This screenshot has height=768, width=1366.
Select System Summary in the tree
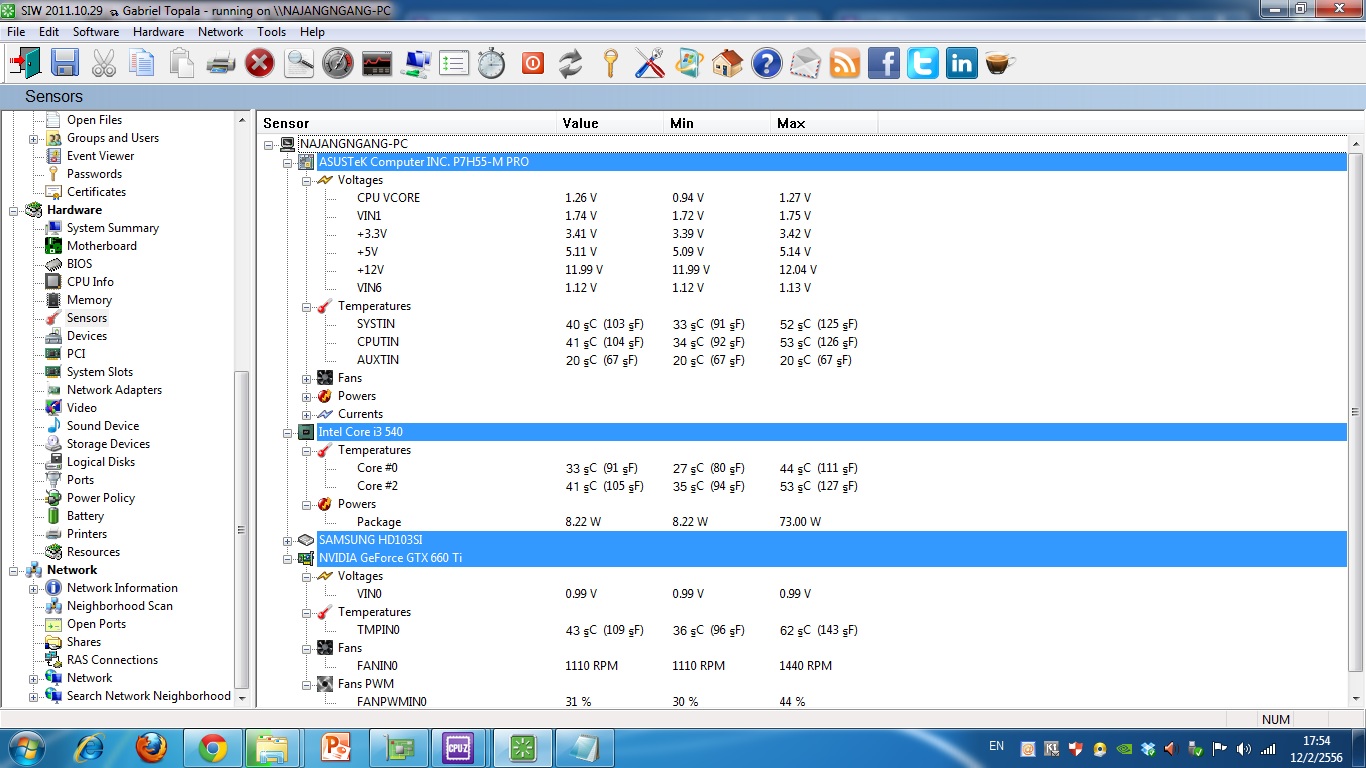click(113, 228)
